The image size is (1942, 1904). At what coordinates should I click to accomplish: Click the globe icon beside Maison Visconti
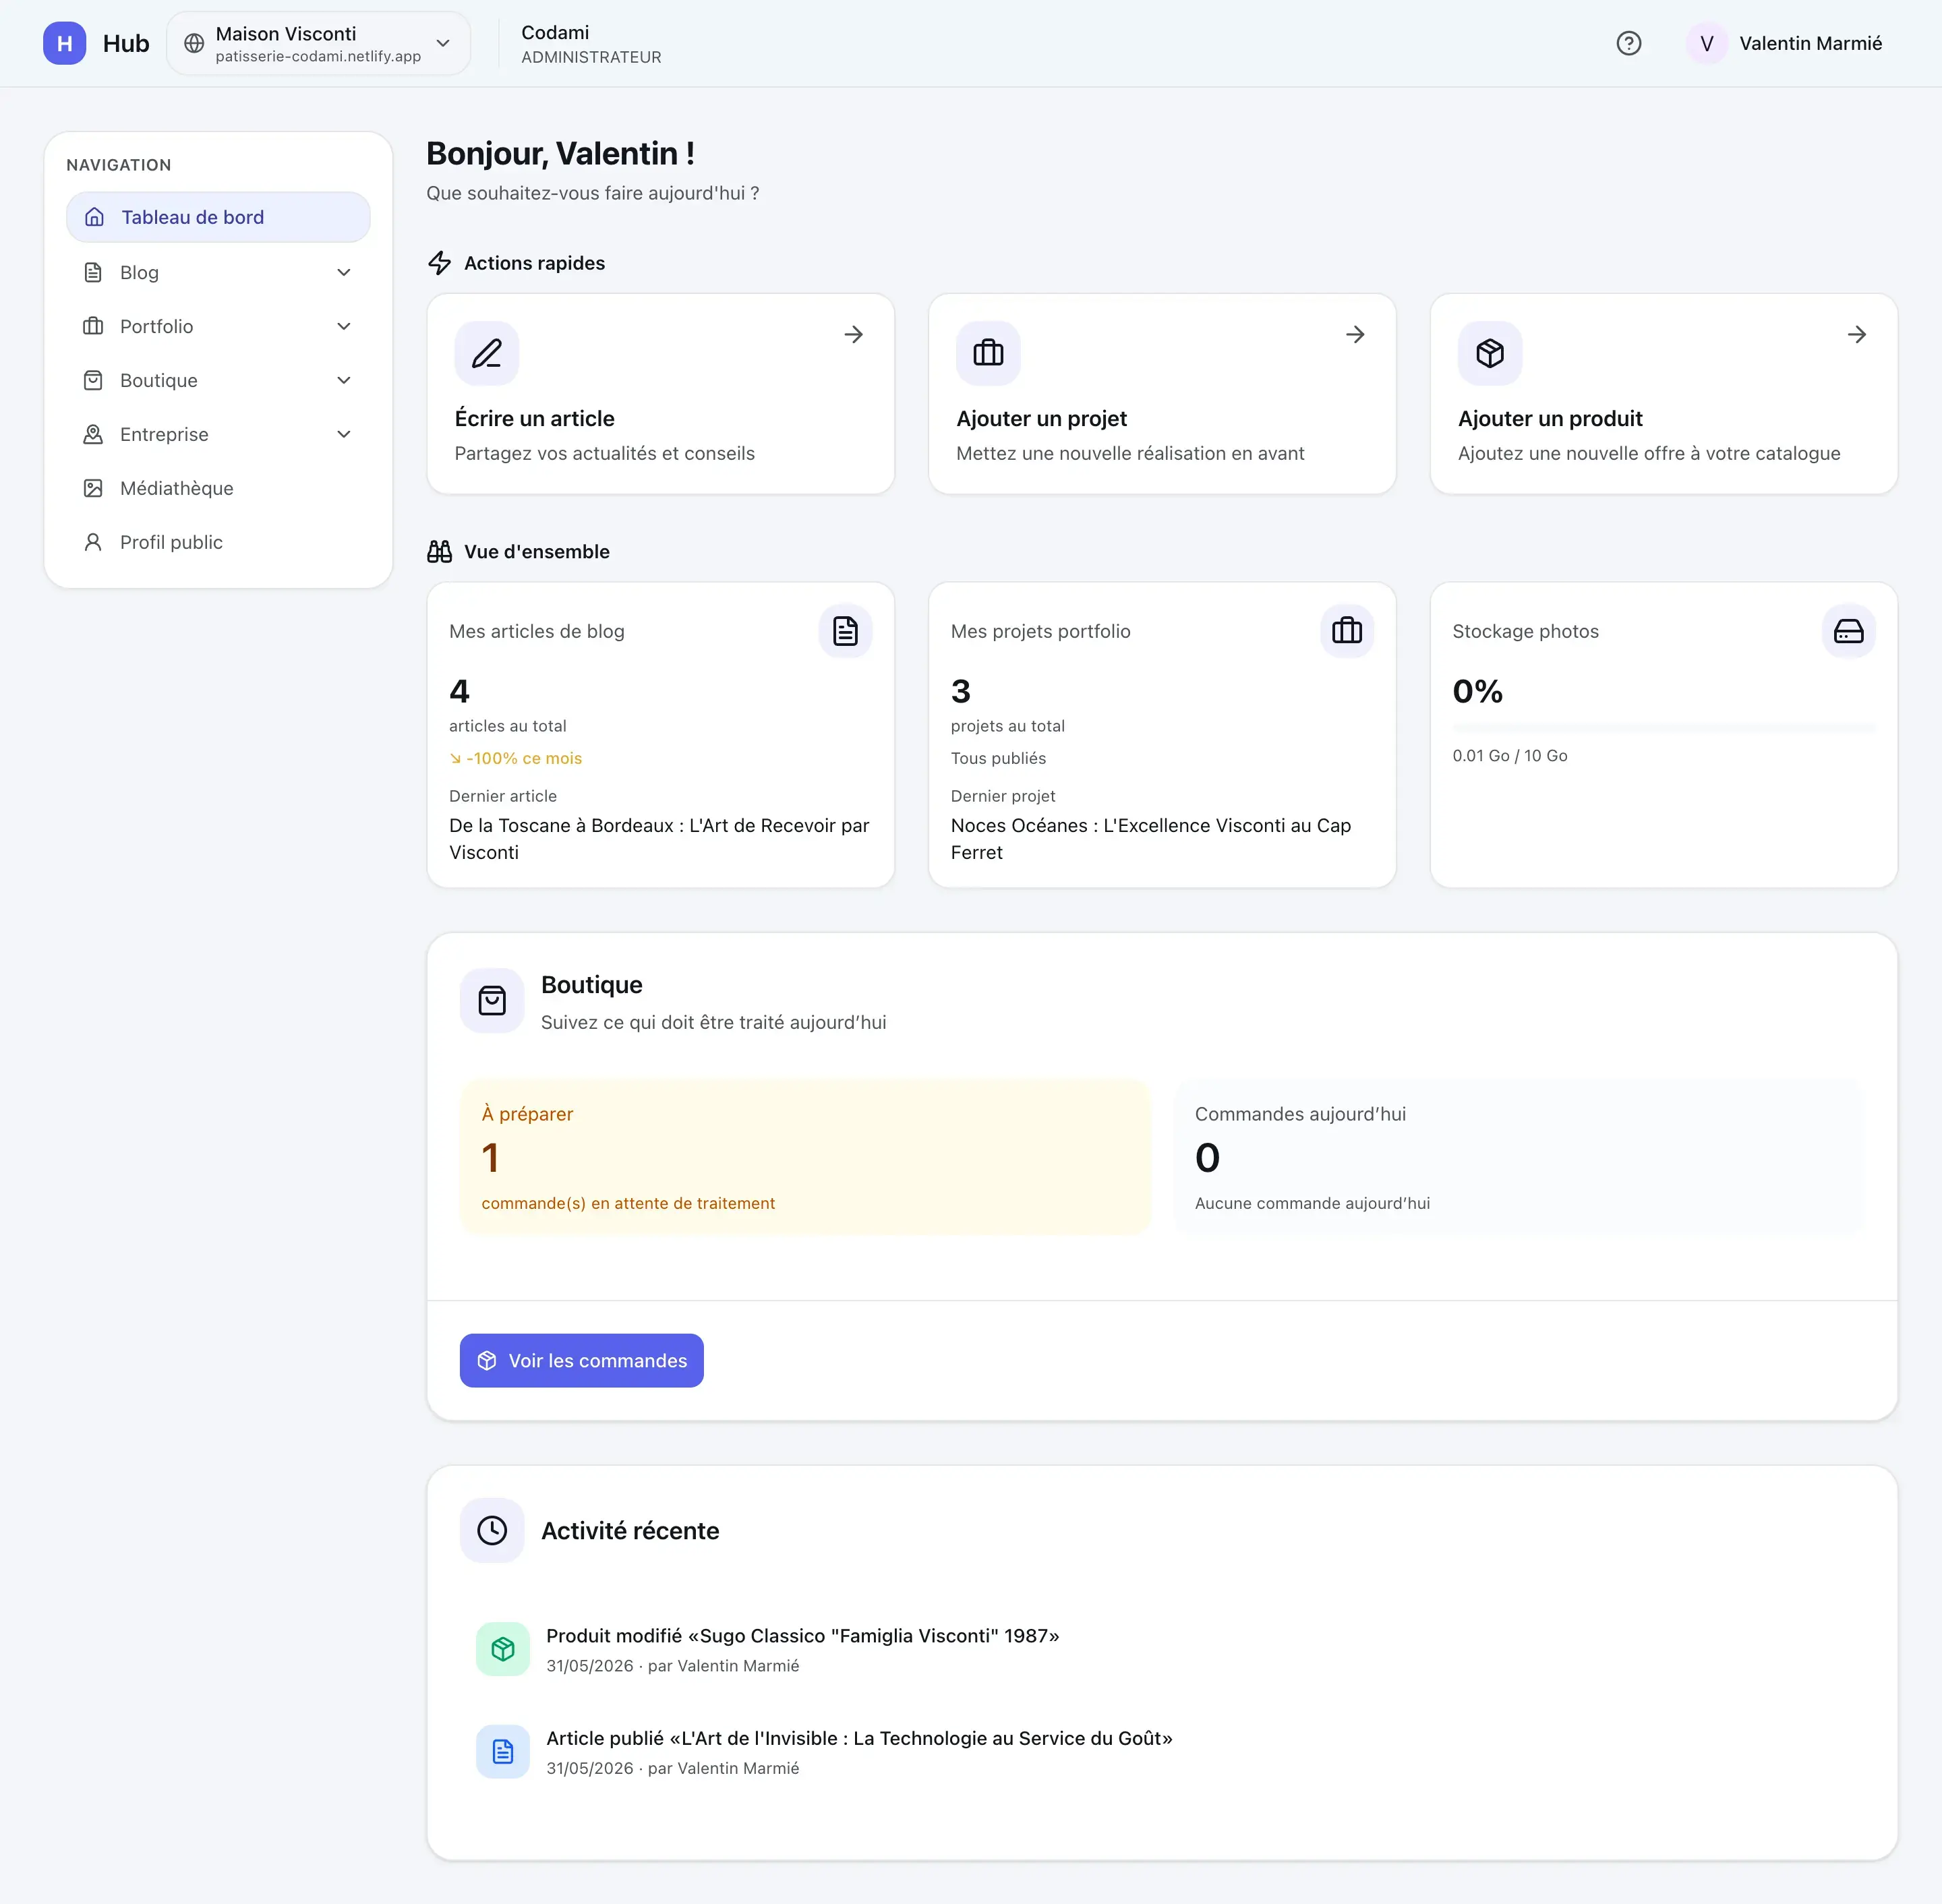pos(194,43)
